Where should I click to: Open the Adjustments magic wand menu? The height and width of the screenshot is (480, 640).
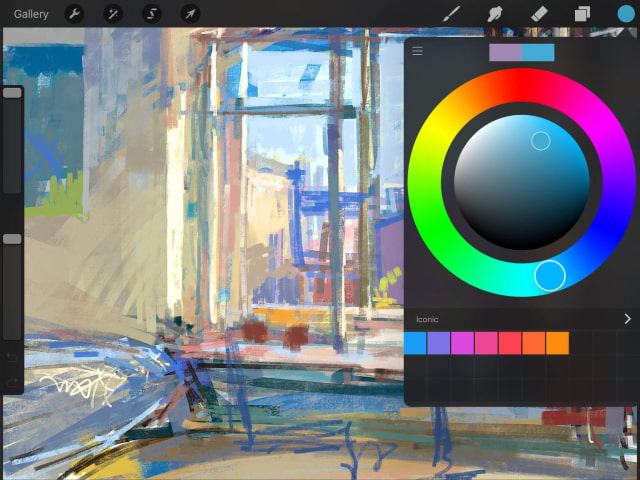pos(113,14)
